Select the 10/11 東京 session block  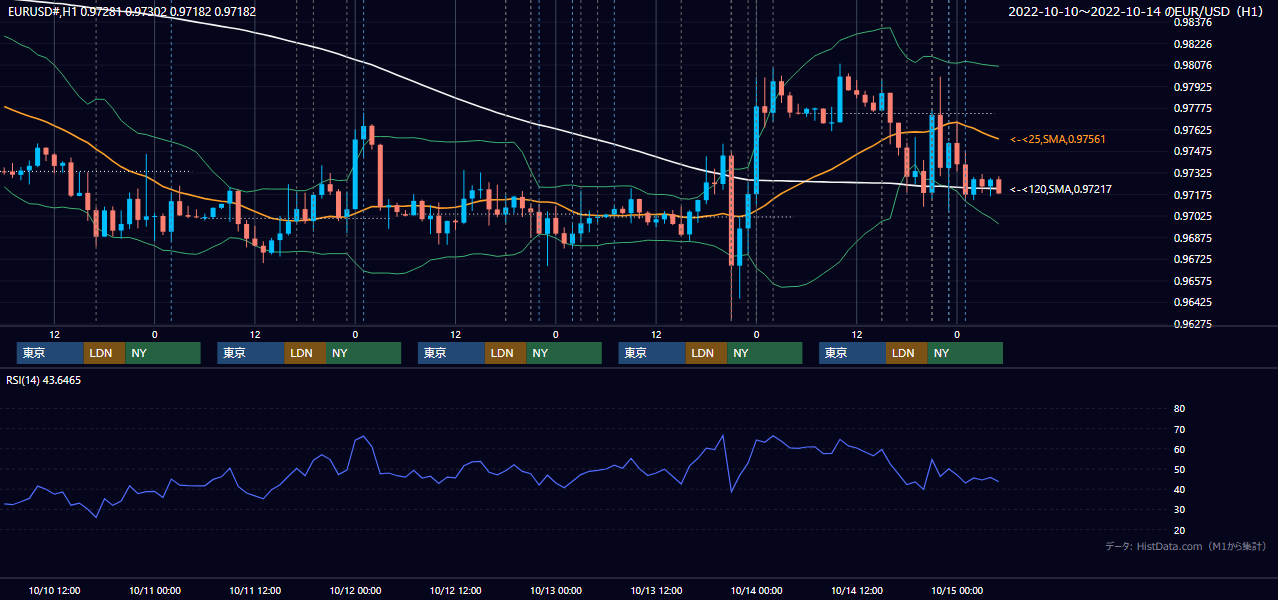tap(251, 353)
